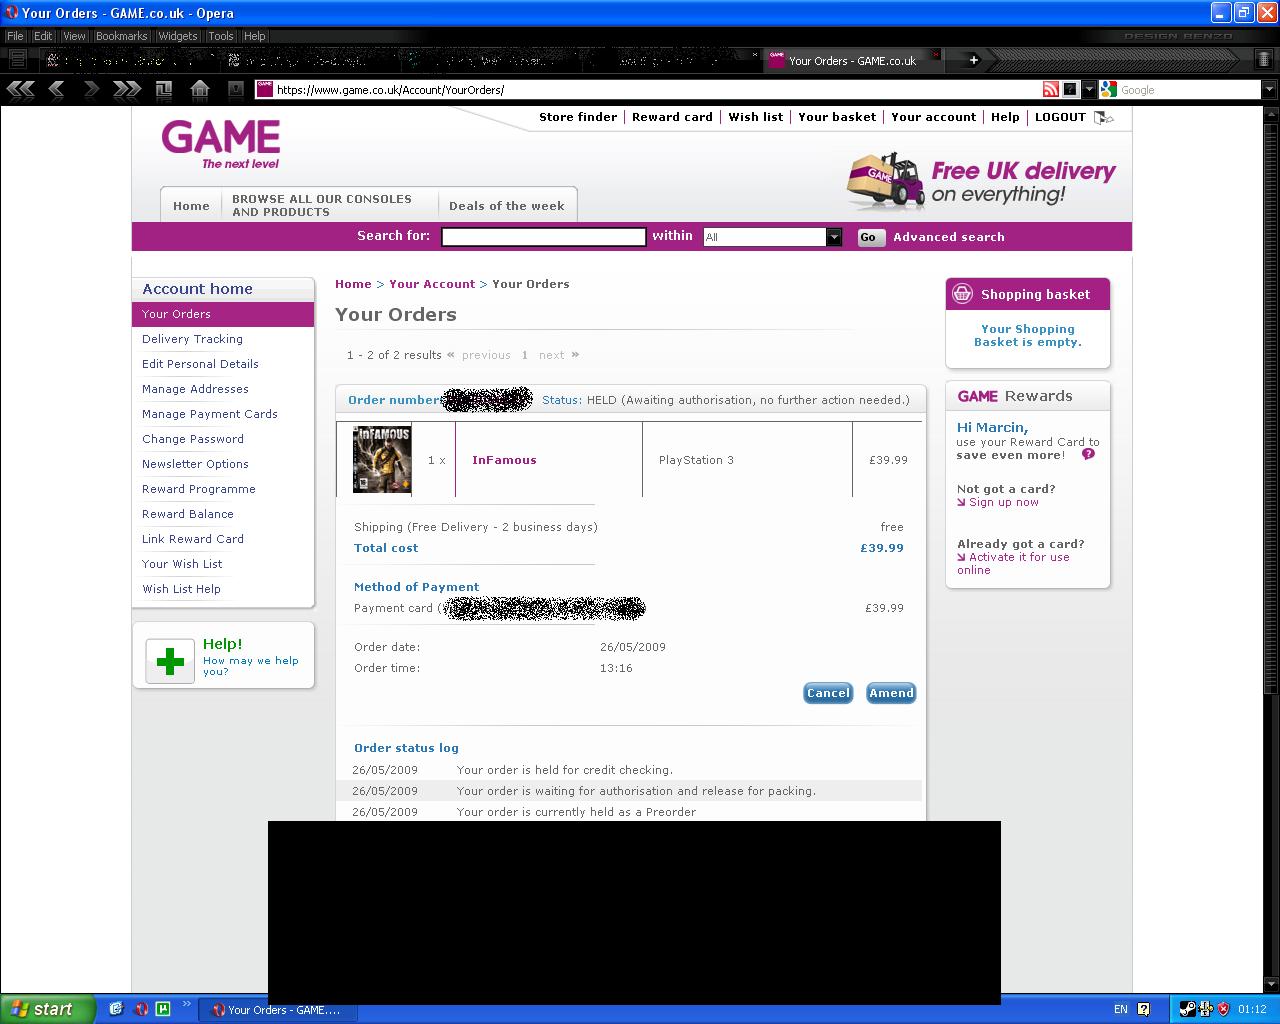
Task: Click the fast forward navigation icon
Action: 127,90
